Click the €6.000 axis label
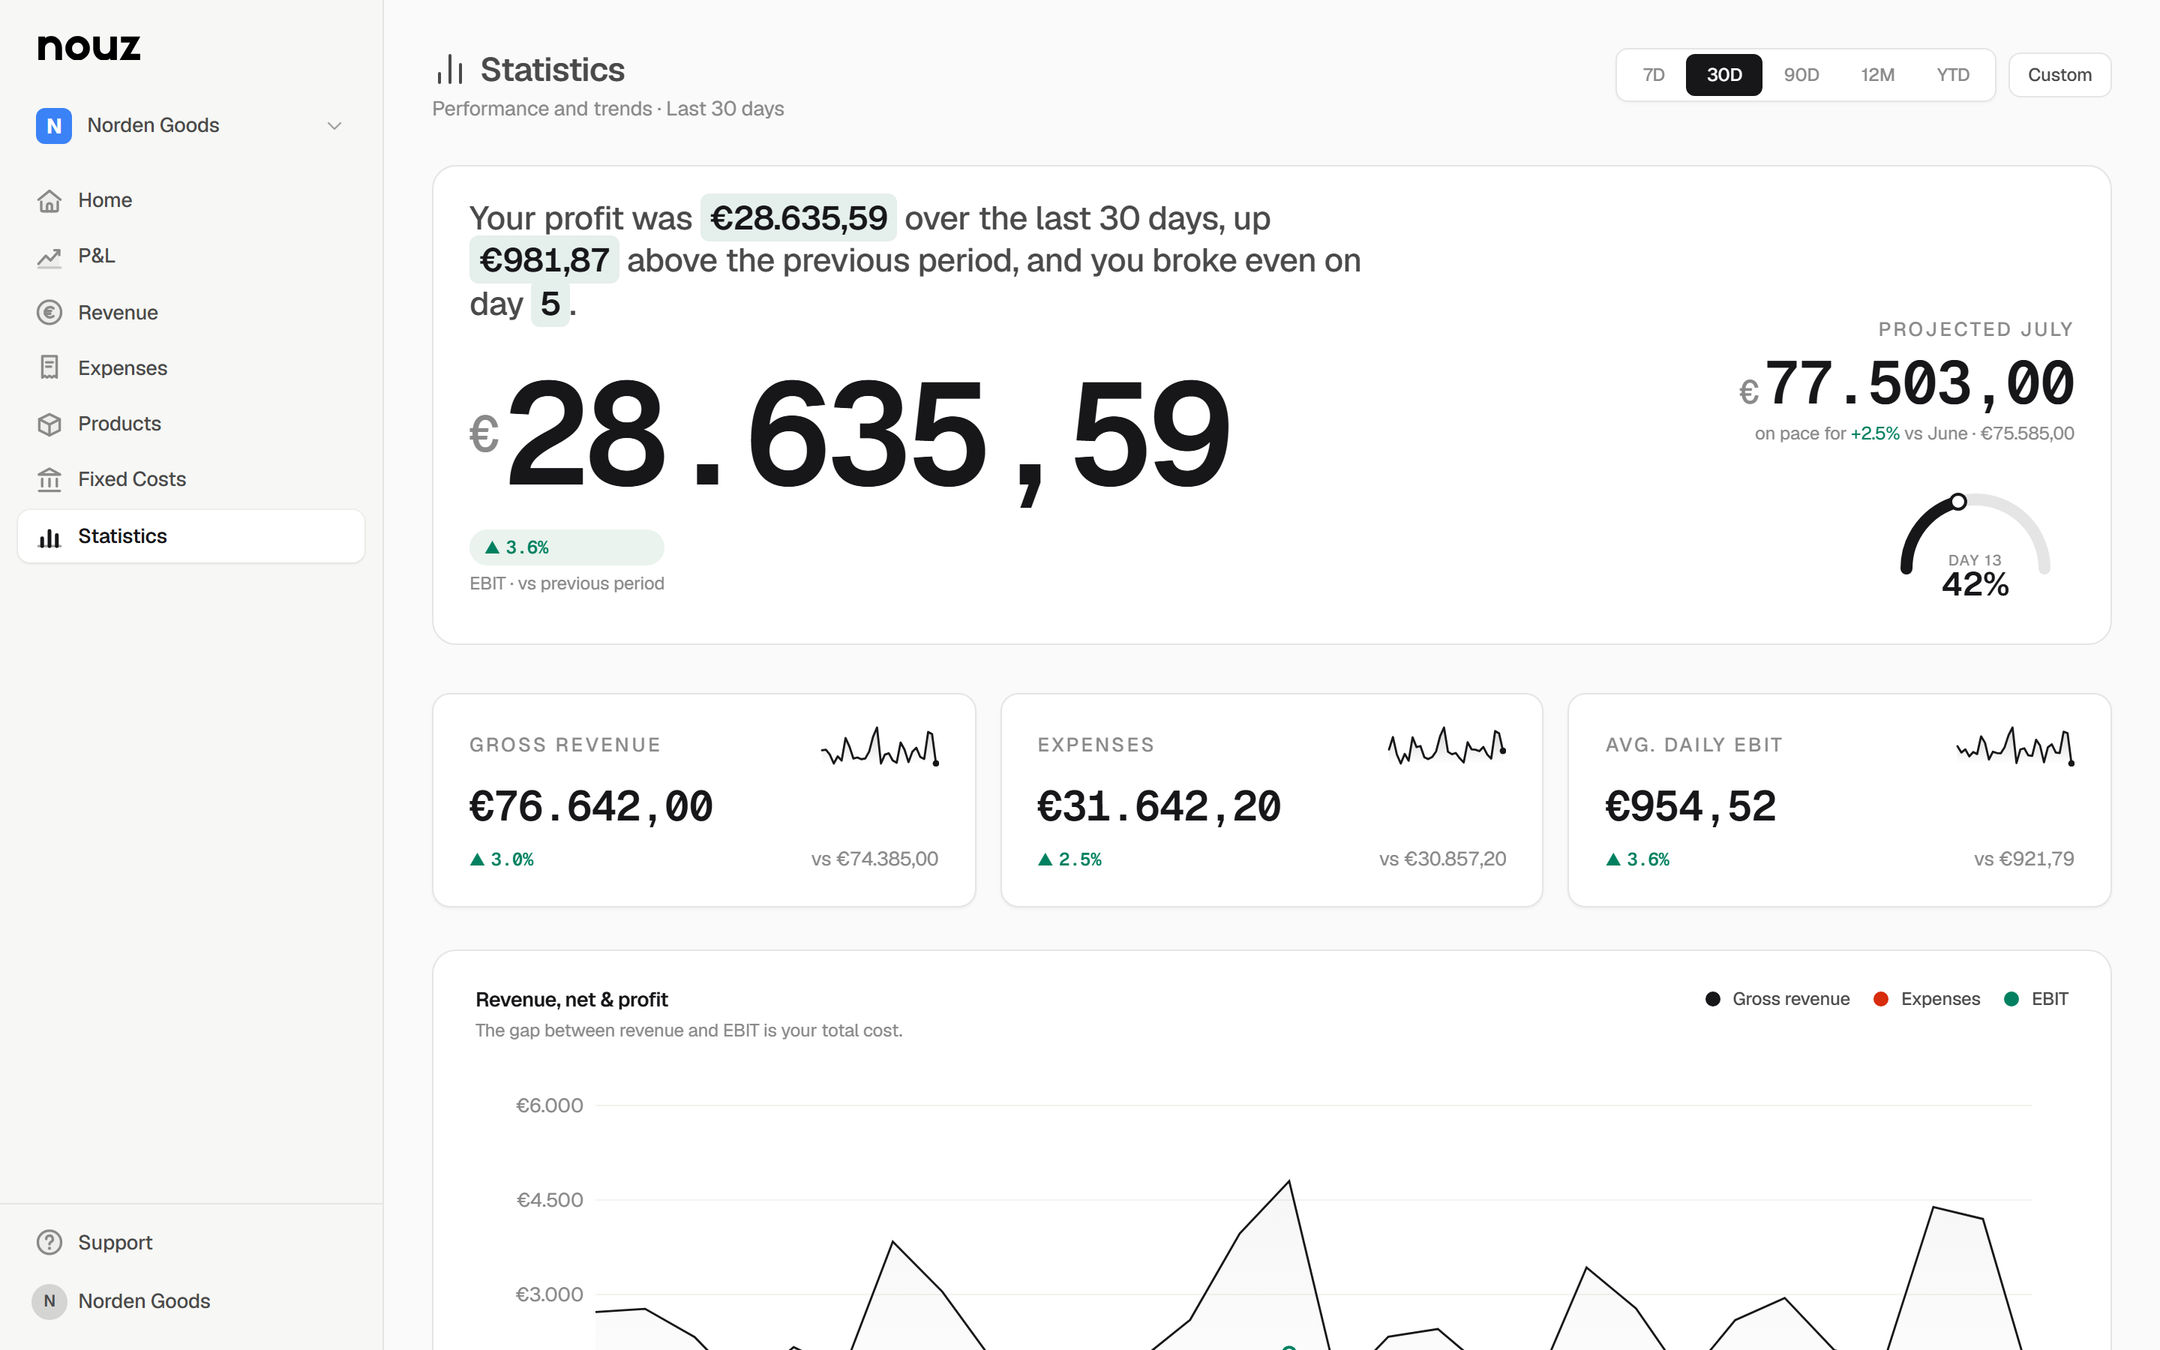The width and height of the screenshot is (2160, 1350). pyautogui.click(x=549, y=1105)
